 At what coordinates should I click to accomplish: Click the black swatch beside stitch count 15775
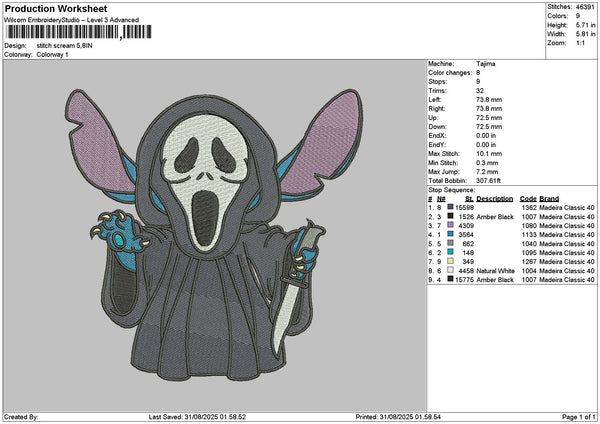450,279
